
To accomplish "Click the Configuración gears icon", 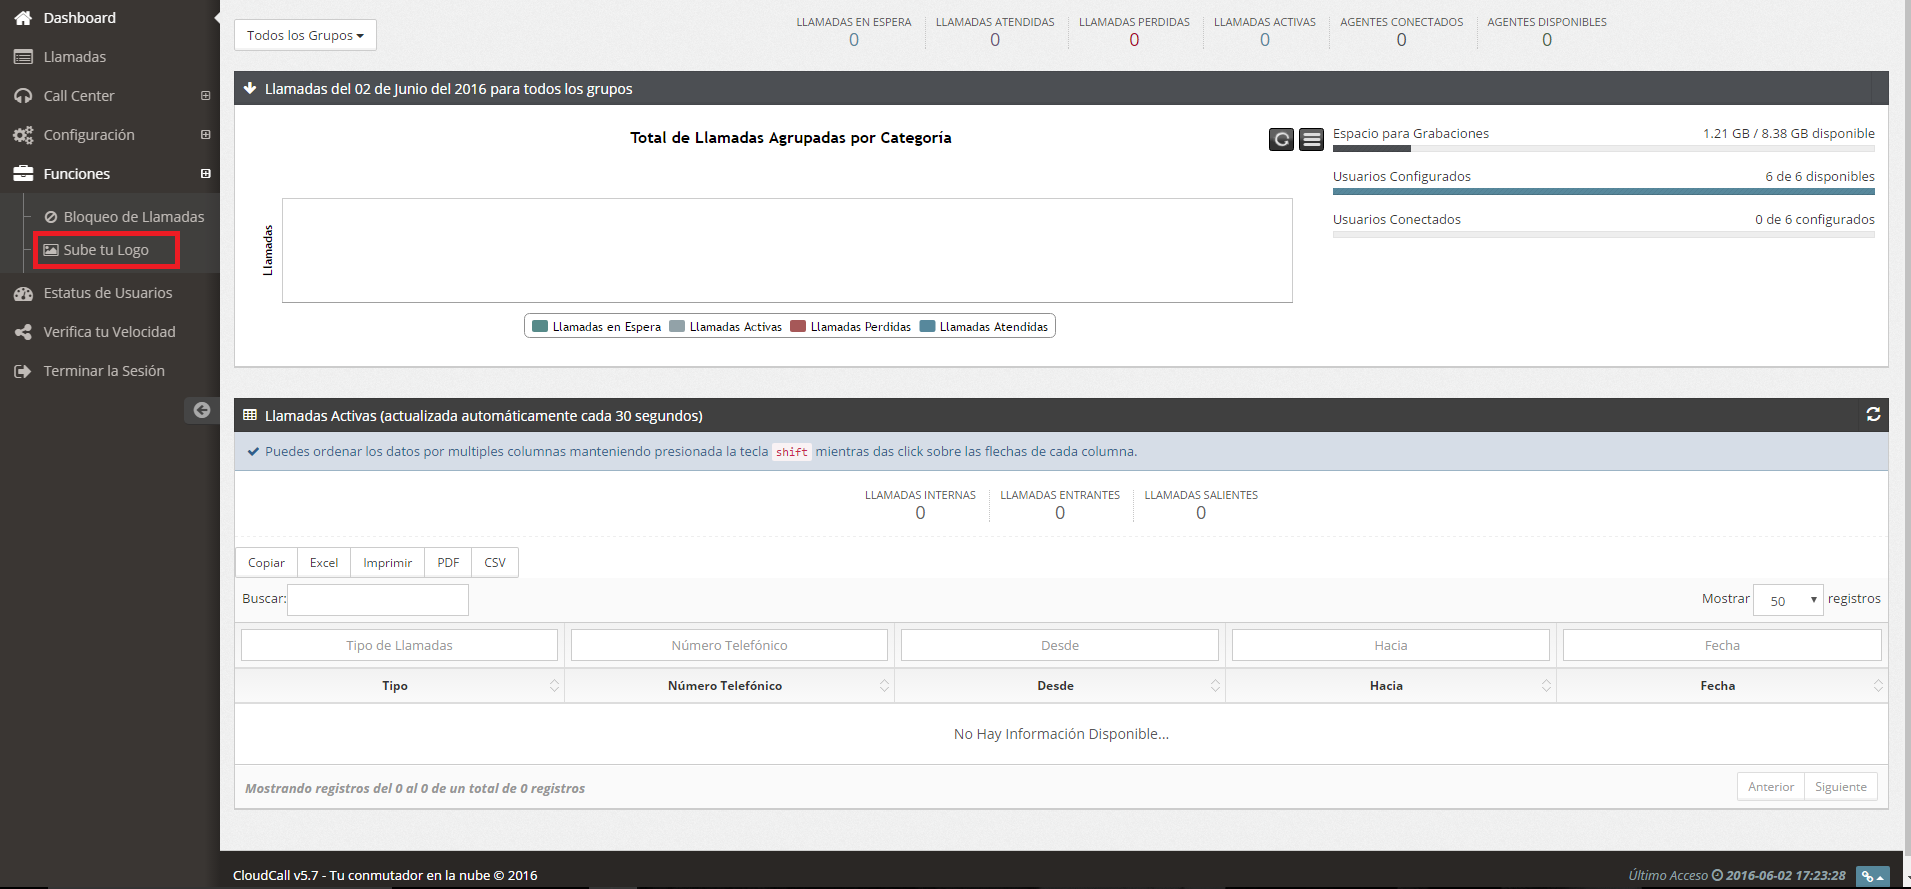I will tap(23, 135).
